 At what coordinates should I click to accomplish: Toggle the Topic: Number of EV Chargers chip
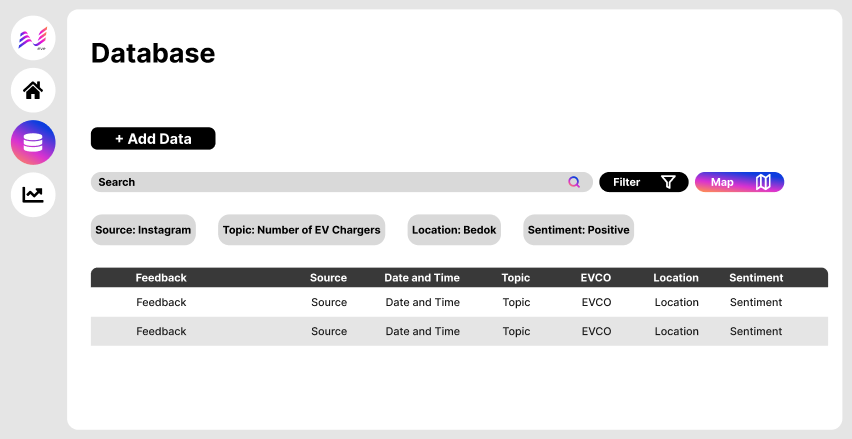click(302, 230)
